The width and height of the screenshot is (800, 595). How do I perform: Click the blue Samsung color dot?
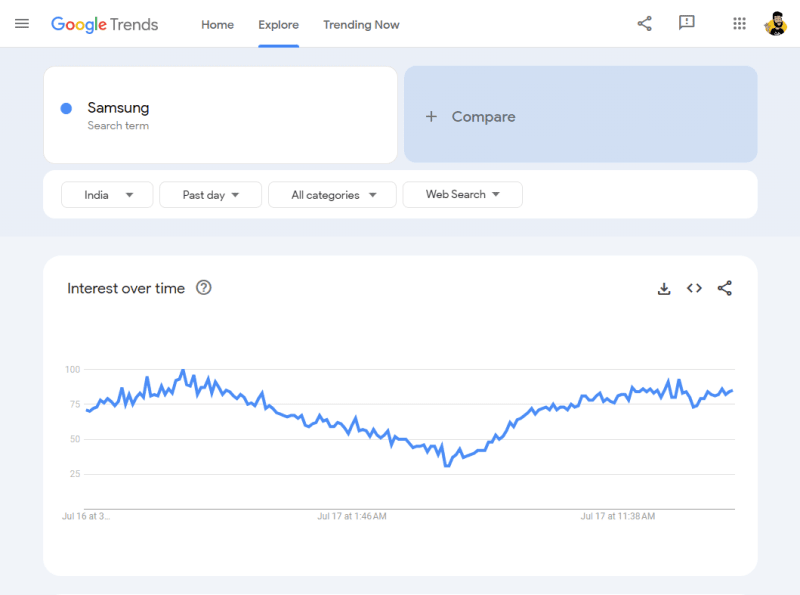pyautogui.click(x=66, y=108)
